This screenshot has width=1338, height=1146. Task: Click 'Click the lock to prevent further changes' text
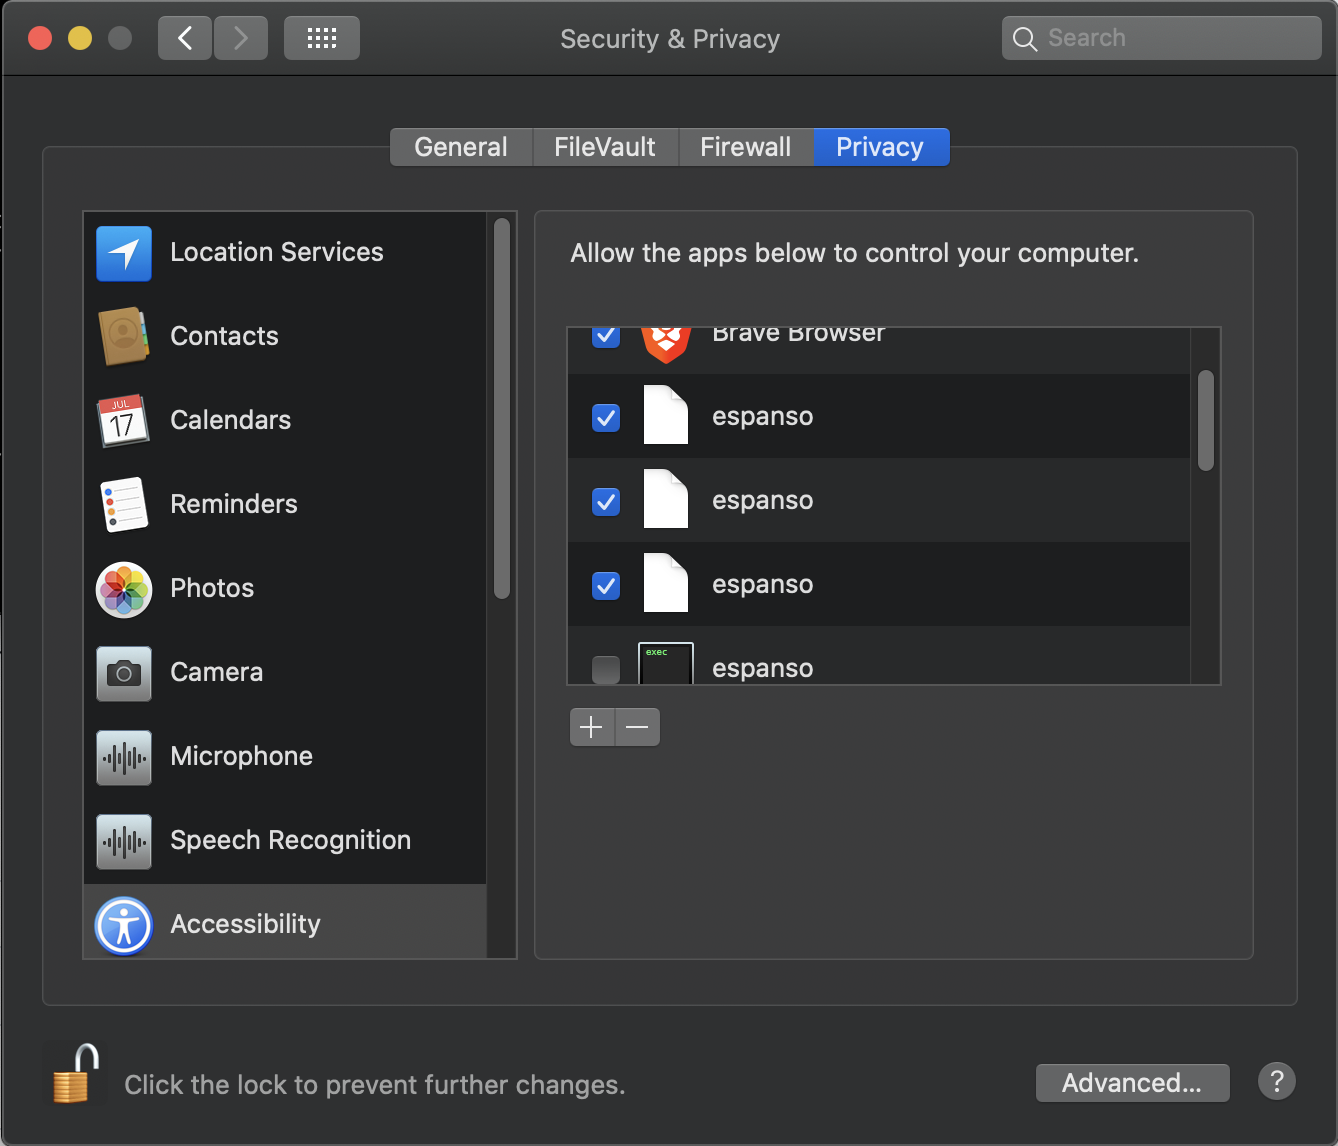(375, 1085)
